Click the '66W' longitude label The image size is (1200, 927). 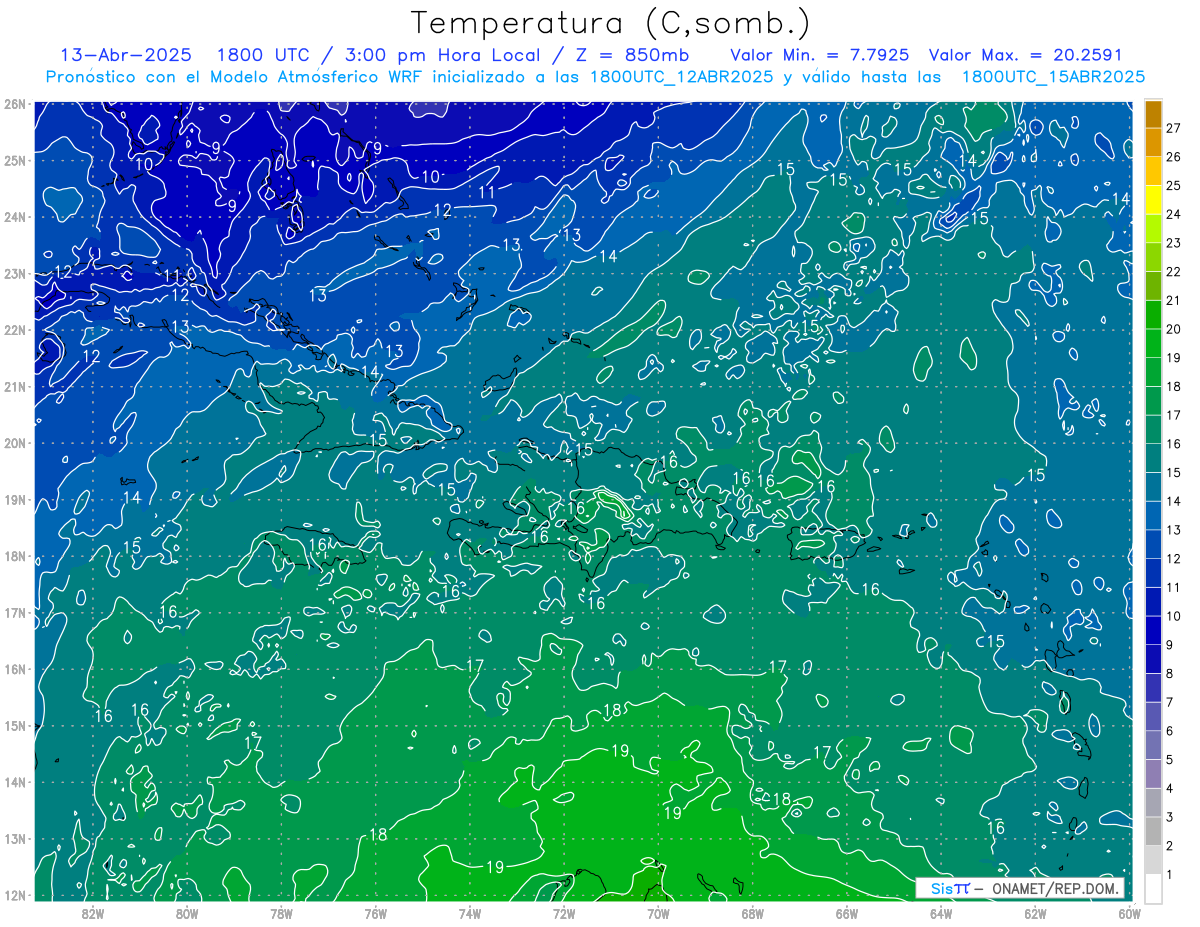click(x=847, y=912)
